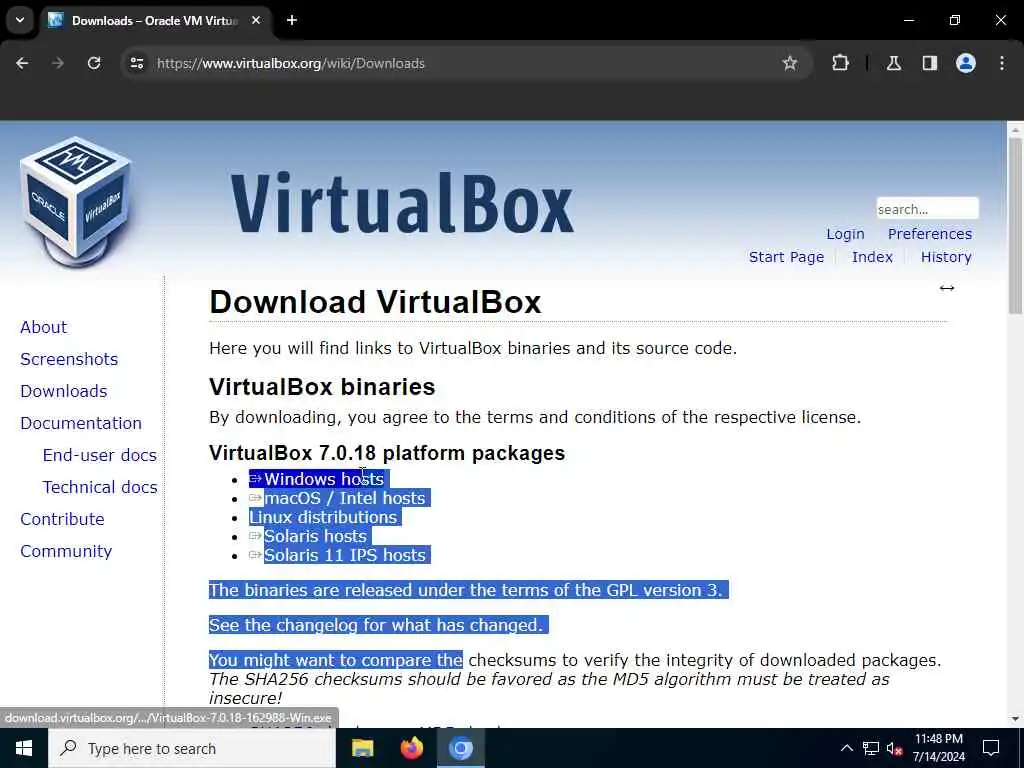Click the VirtualBox cube logo
This screenshot has width=1024, height=768.
pos(76,201)
